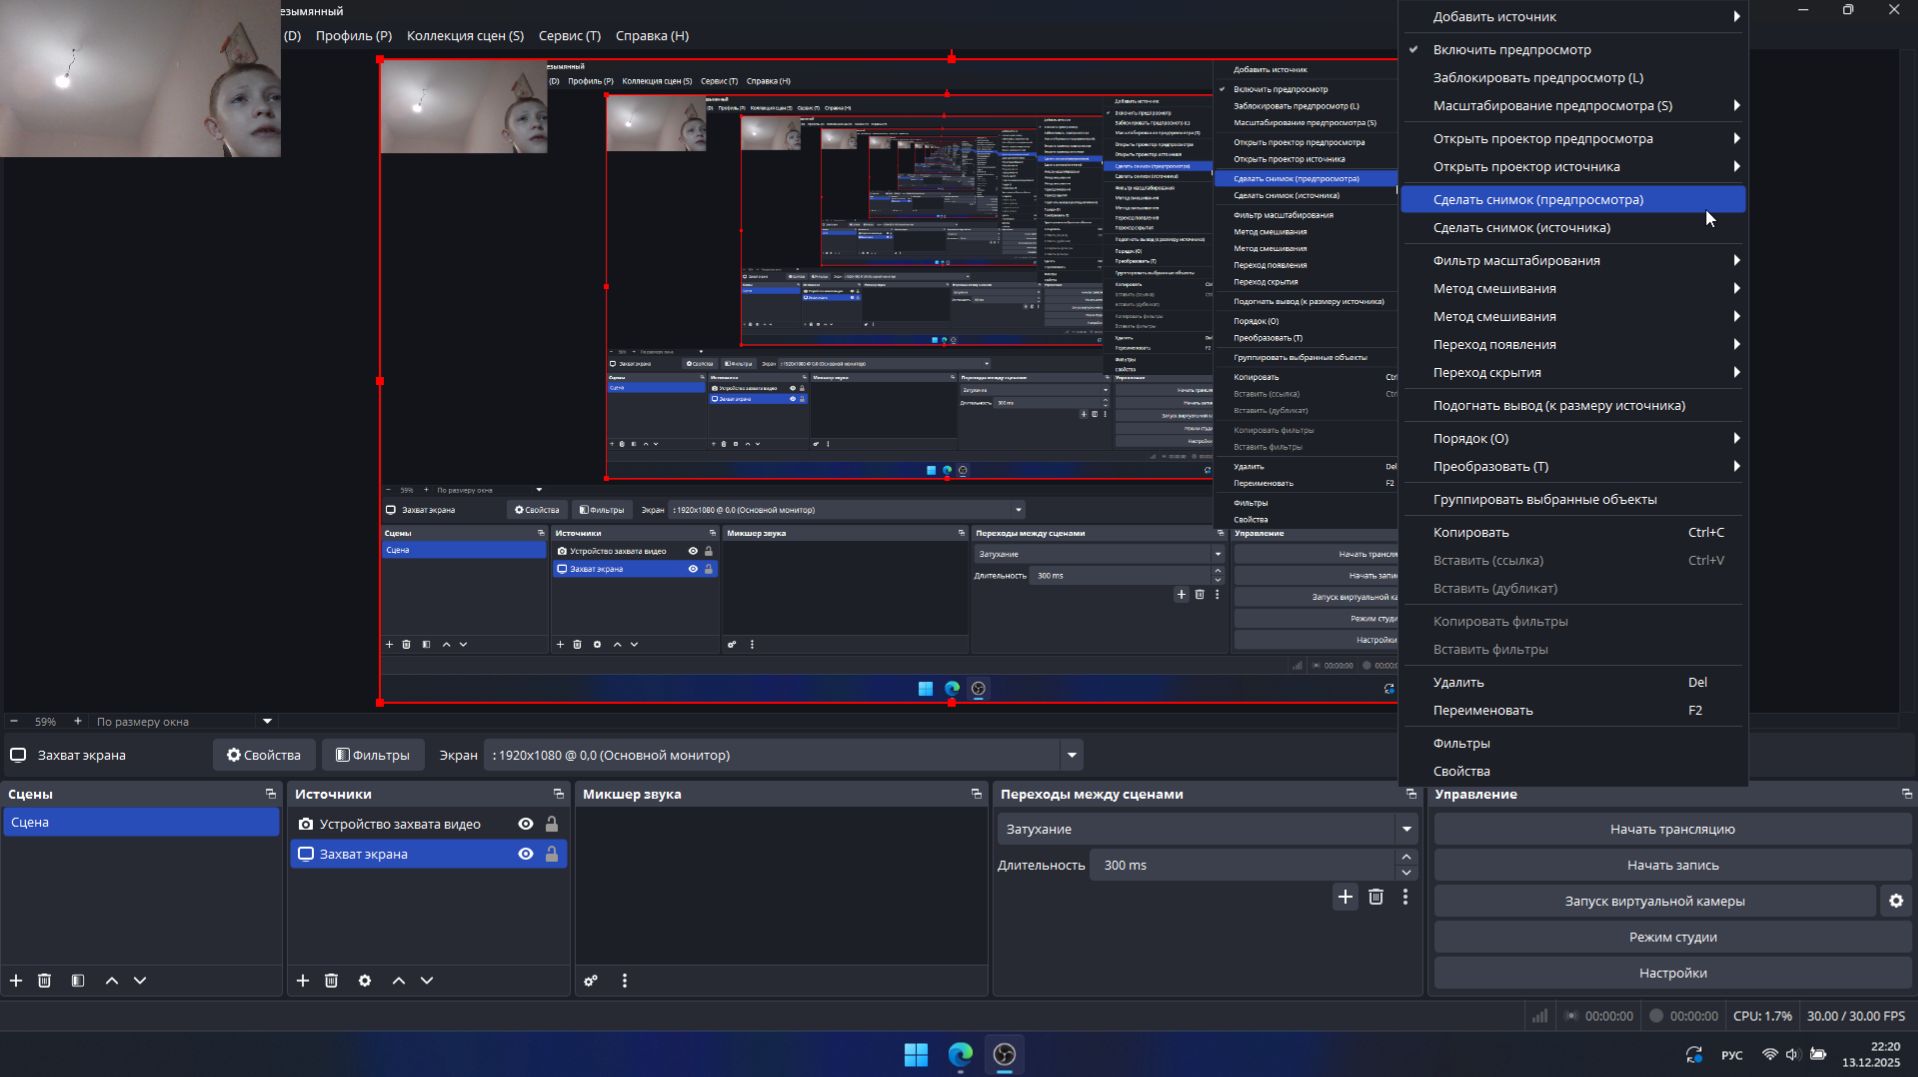Lock the Устройство захвата видео source
Image resolution: width=1918 pixels, height=1077 pixels.
click(551, 824)
